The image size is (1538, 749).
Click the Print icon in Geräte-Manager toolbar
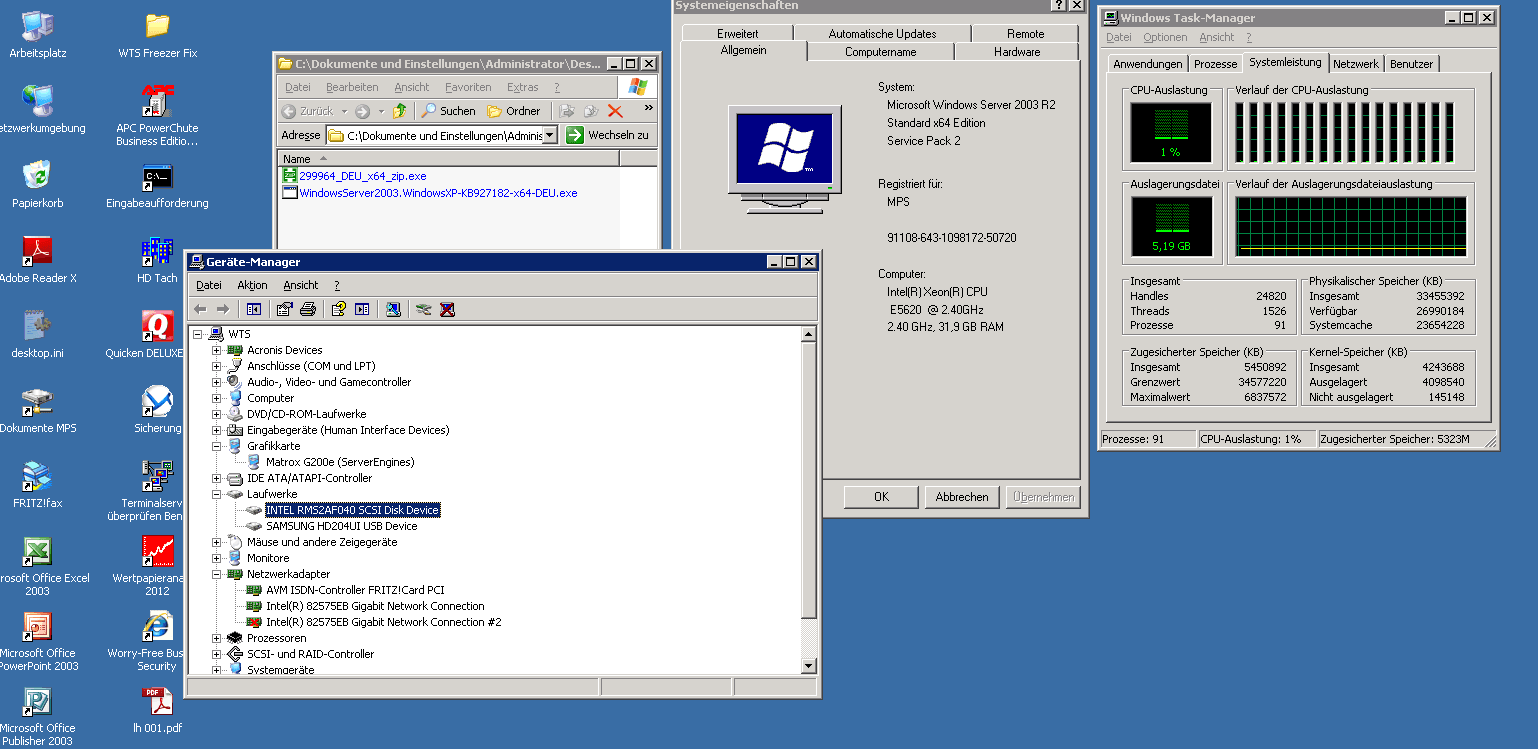click(x=308, y=309)
